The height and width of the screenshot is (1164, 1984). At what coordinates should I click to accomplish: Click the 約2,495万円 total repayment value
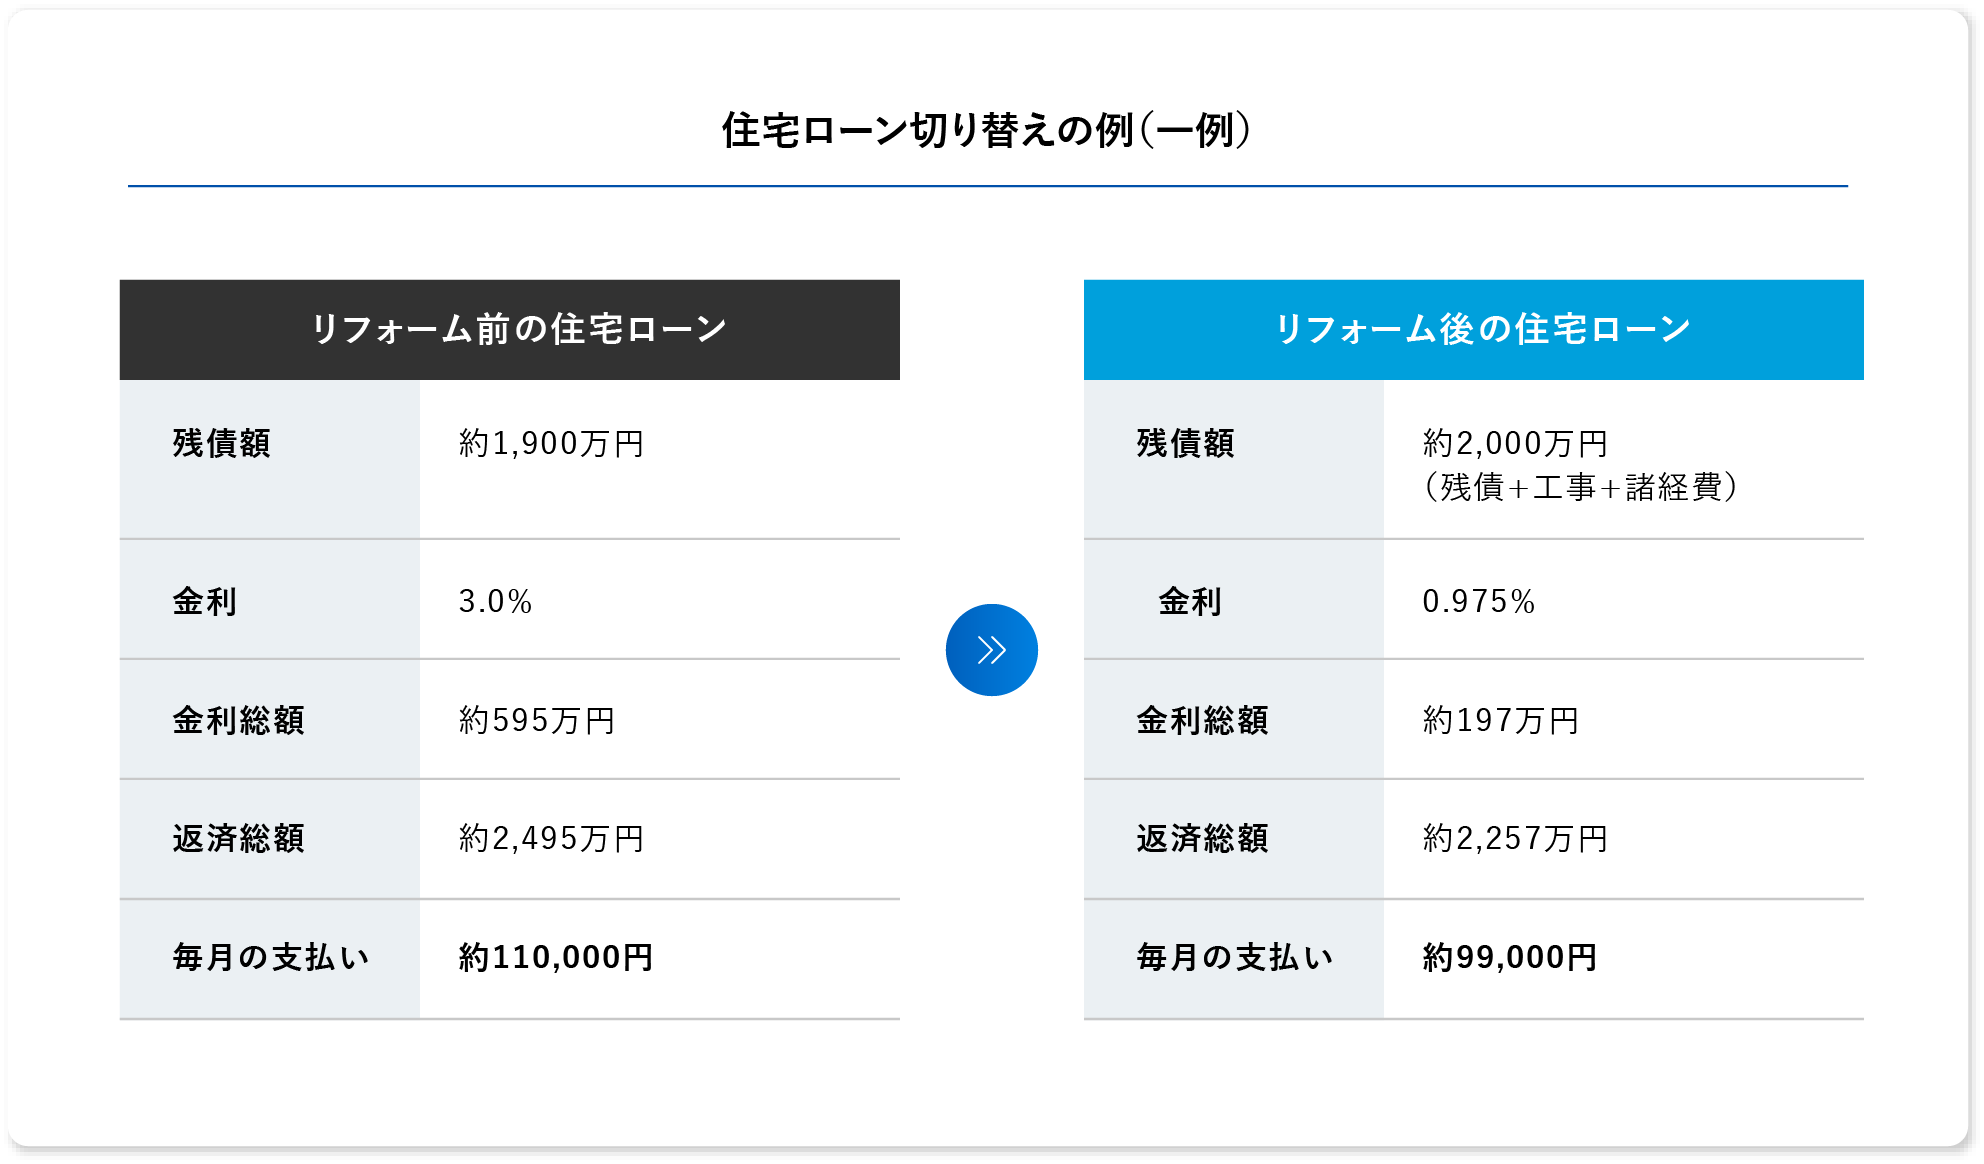[x=551, y=838]
